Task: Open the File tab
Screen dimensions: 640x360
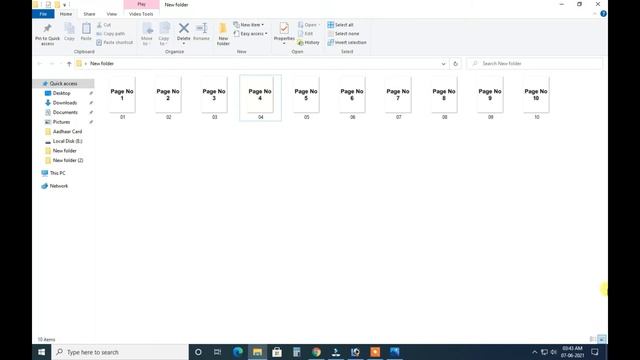Action: pos(43,14)
